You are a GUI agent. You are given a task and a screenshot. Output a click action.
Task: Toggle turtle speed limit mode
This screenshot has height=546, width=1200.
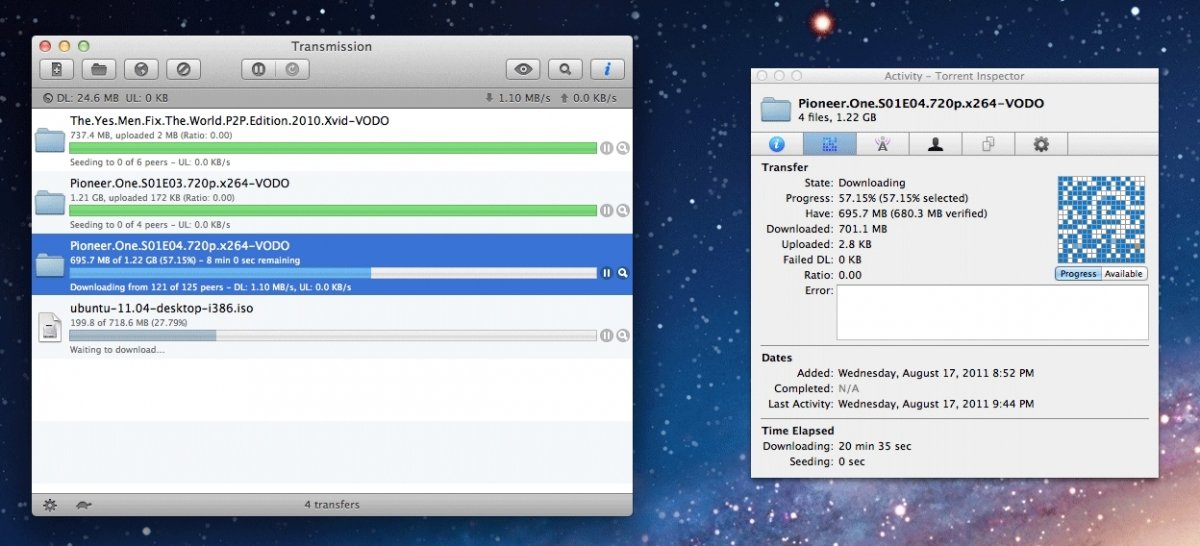tap(83, 505)
